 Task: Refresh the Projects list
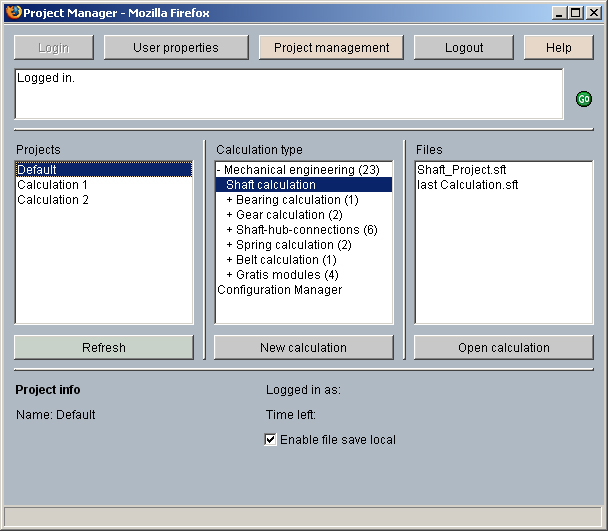pyautogui.click(x=103, y=348)
